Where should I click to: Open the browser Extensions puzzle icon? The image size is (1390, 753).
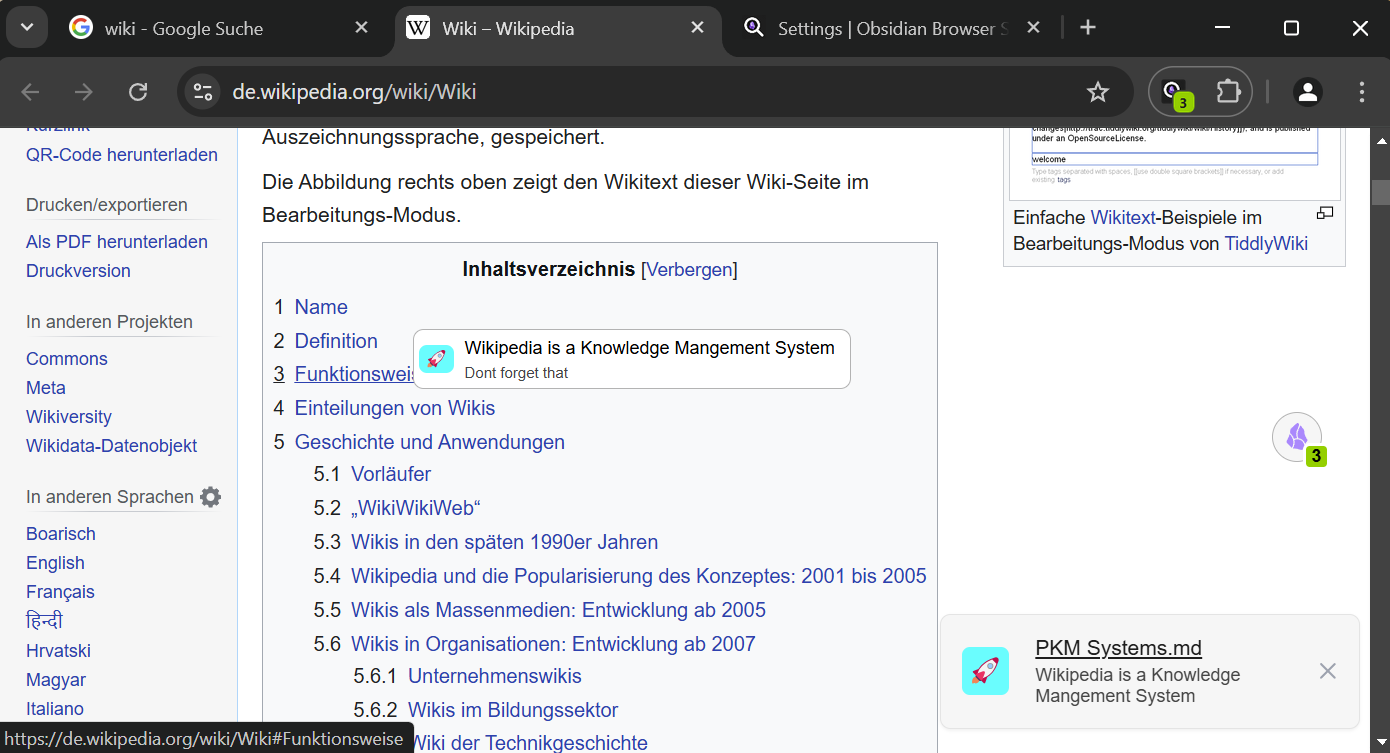coord(1227,92)
